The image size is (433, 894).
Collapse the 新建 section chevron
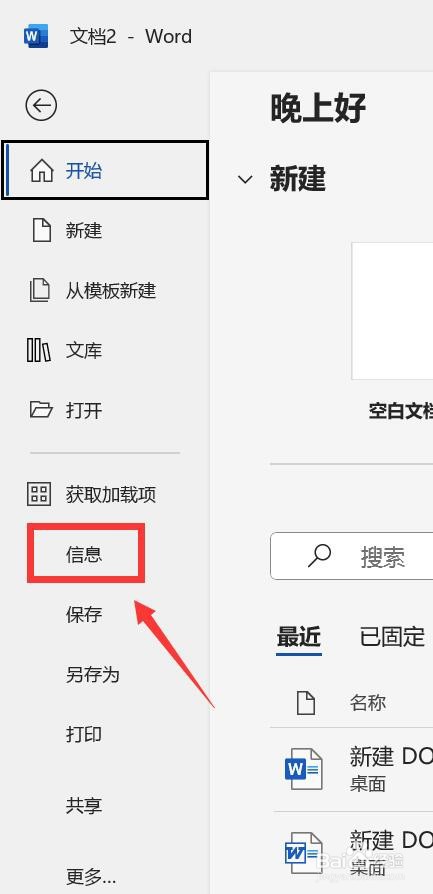(245, 180)
